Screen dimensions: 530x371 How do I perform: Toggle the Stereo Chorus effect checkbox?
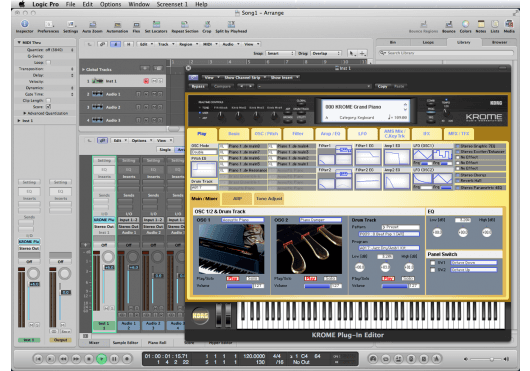(x=458, y=175)
